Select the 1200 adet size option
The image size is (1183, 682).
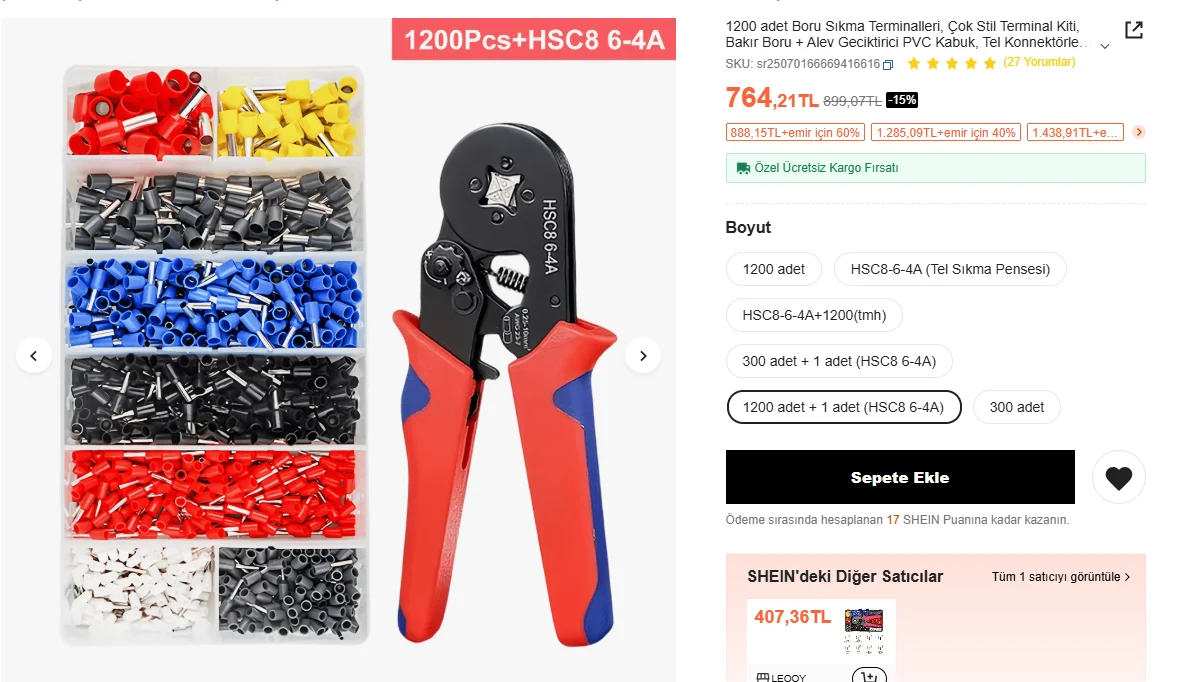click(x=773, y=269)
